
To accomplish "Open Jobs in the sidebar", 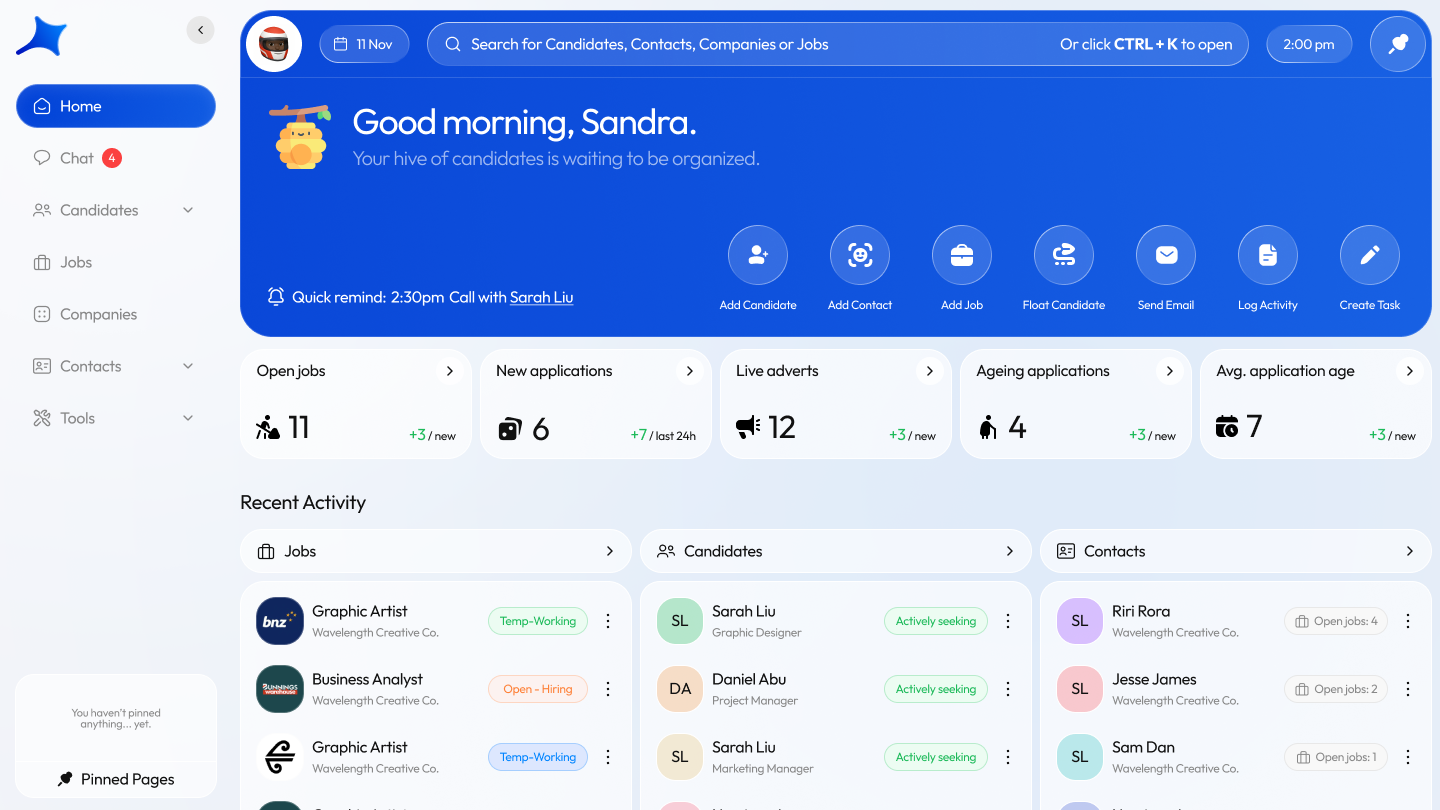I will click(116, 262).
